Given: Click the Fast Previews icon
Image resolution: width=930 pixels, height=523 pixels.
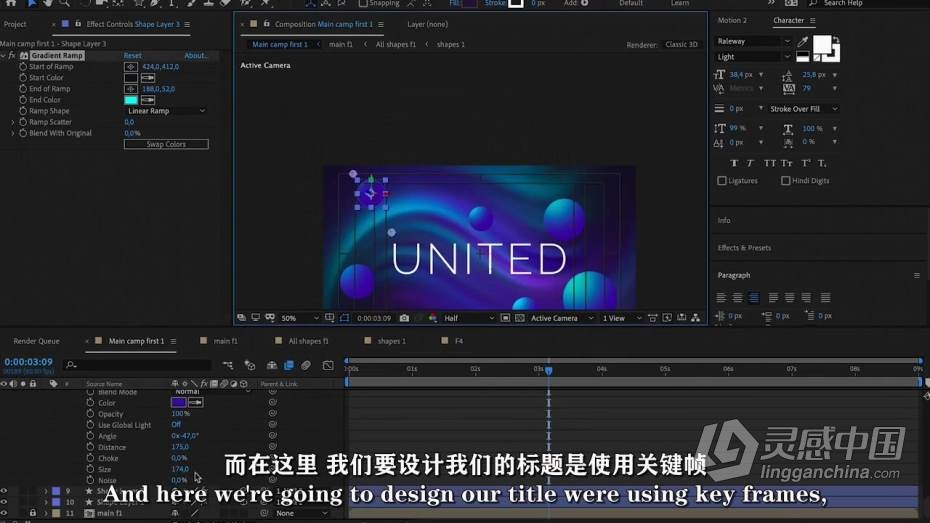Looking at the screenshot, I should (667, 318).
